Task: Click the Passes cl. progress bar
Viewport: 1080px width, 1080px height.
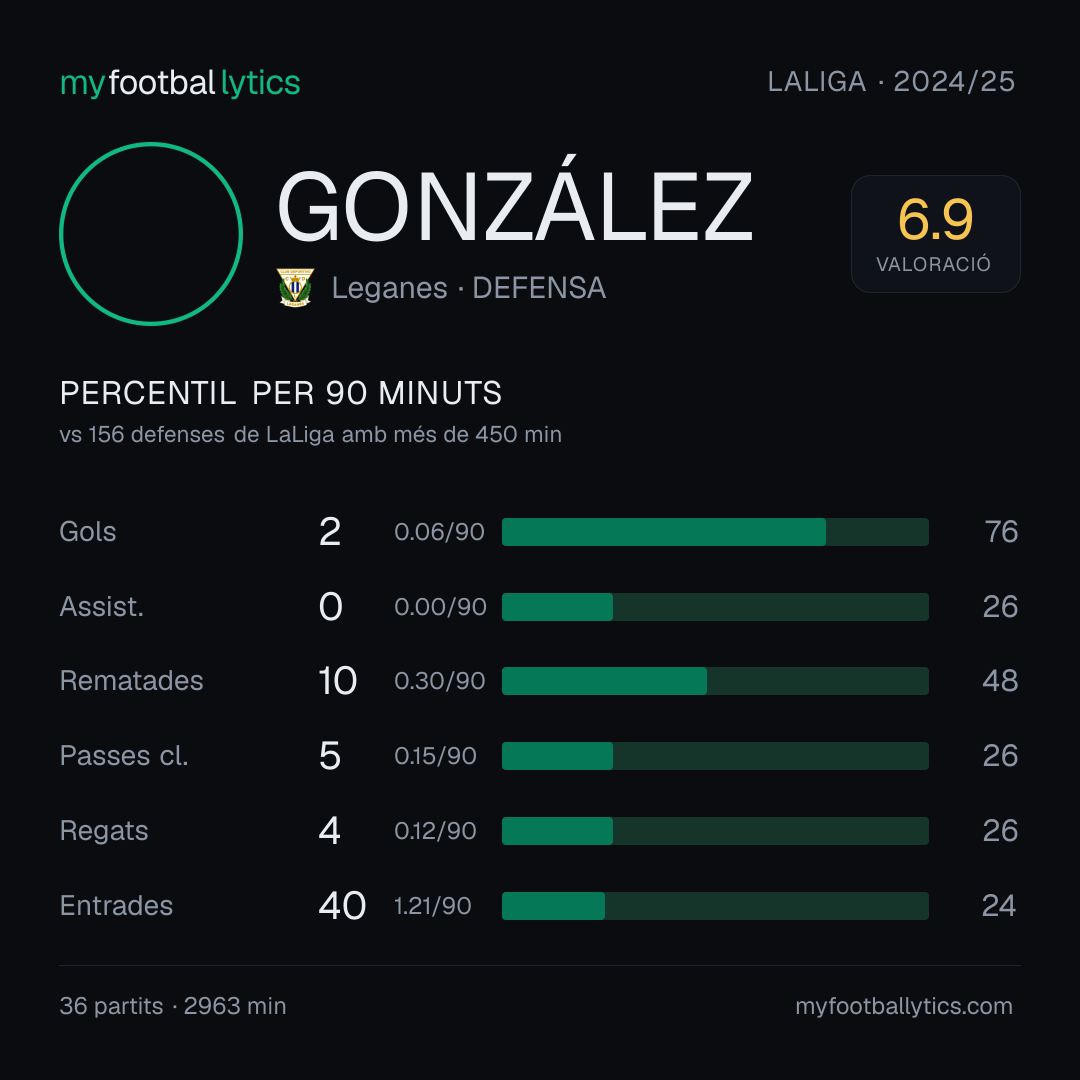Action: pyautogui.click(x=715, y=756)
